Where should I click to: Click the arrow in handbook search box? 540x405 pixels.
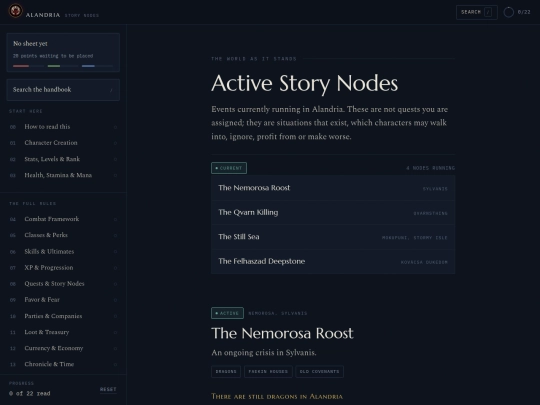coord(111,90)
